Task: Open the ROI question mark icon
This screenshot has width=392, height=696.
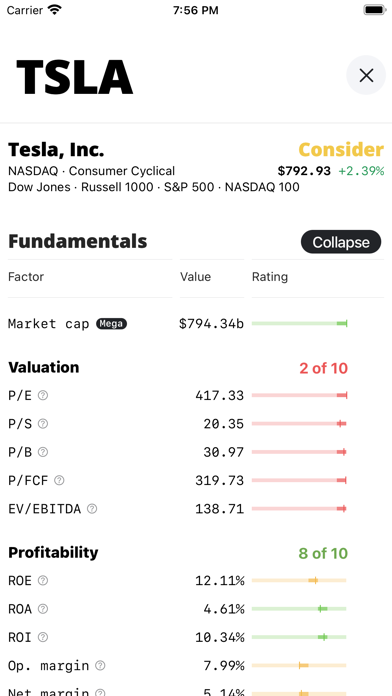Action: [x=43, y=637]
